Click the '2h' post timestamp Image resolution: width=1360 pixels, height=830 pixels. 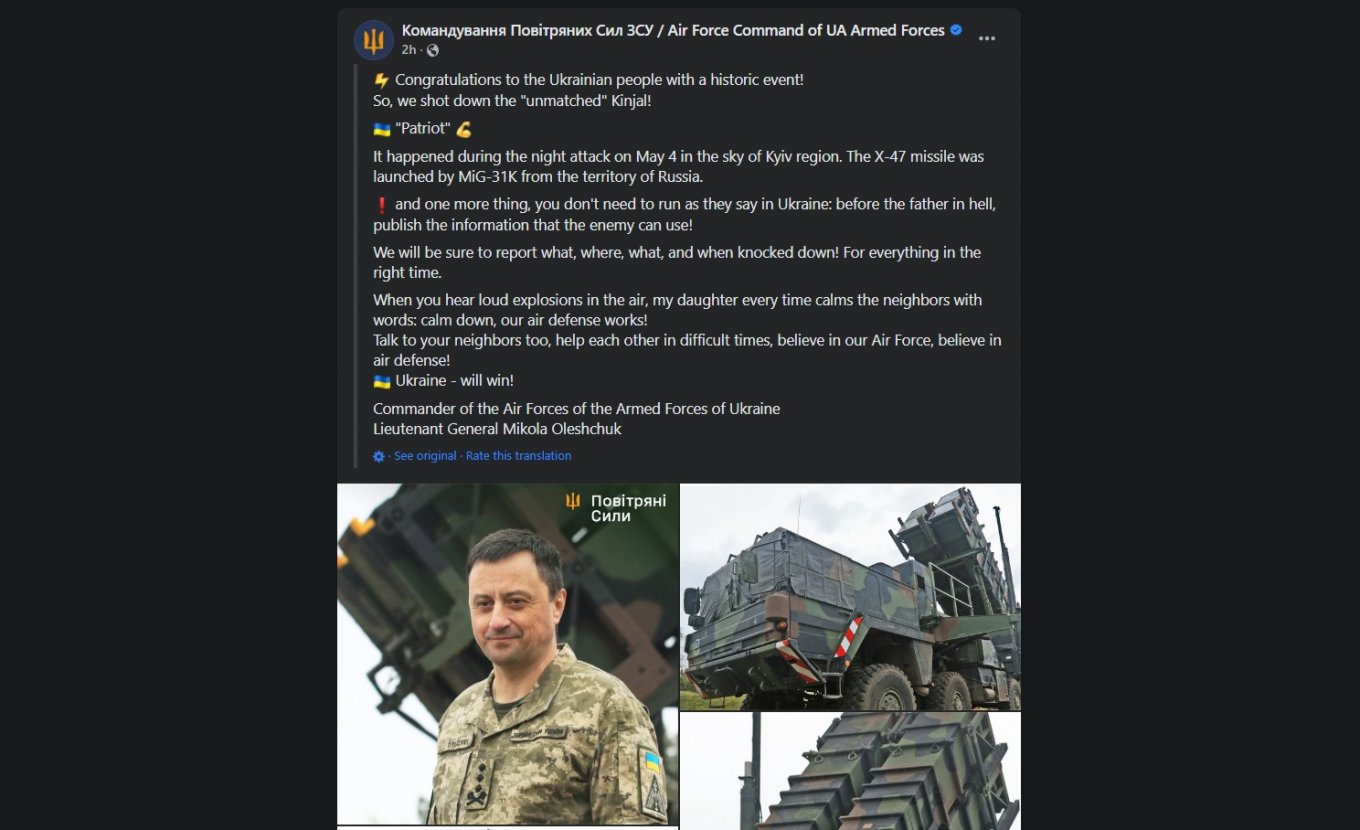(x=409, y=50)
